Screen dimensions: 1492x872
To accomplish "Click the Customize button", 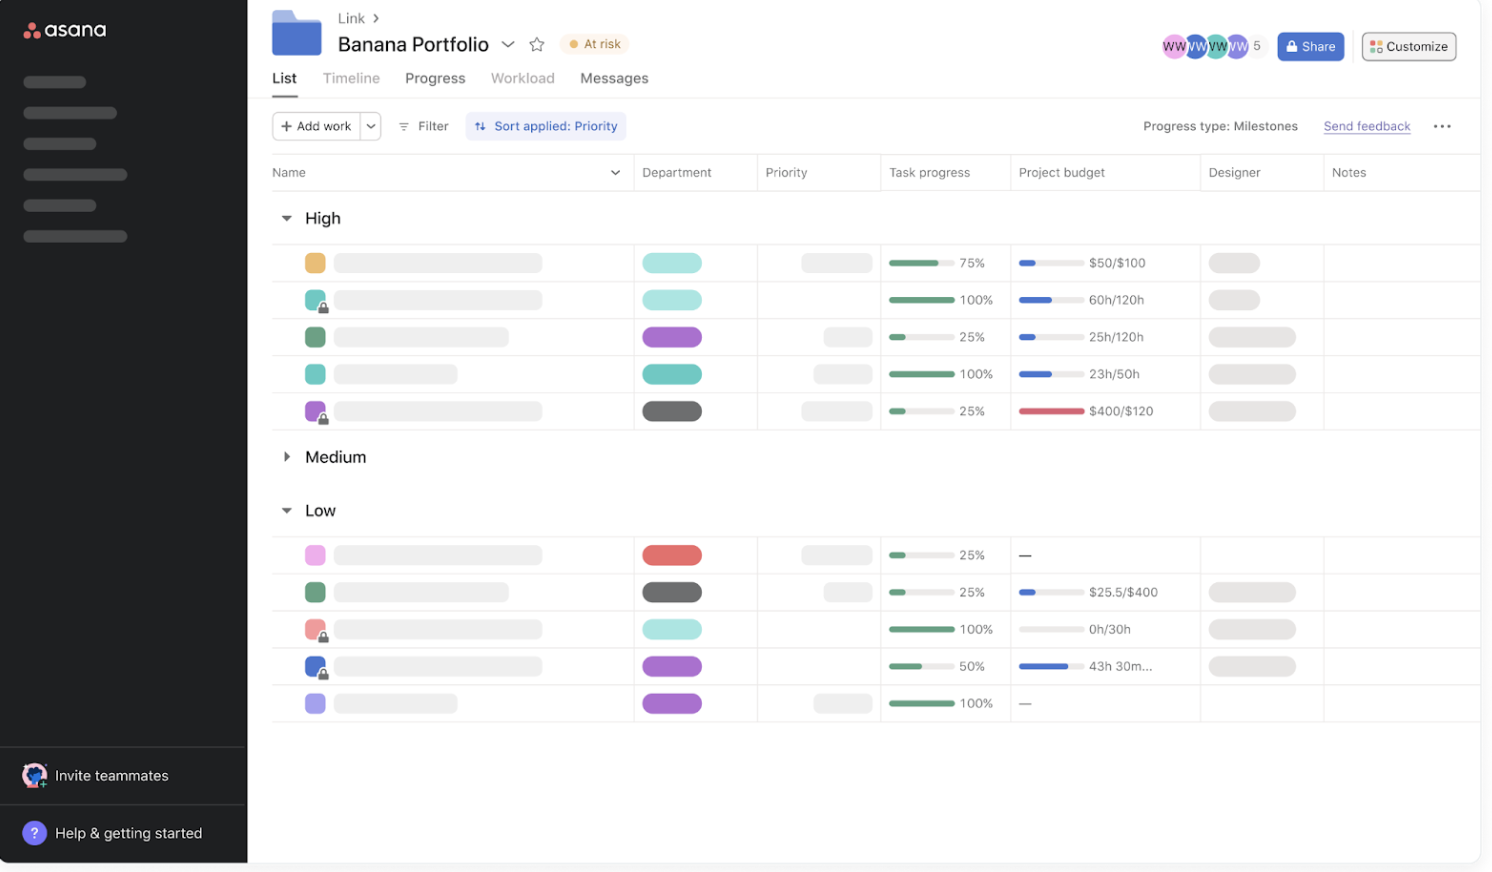I will point(1408,46).
